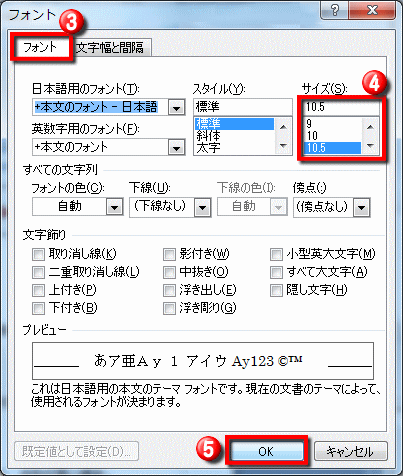
Task: Open the Japanese font dropdown arrow
Action: 176,107
